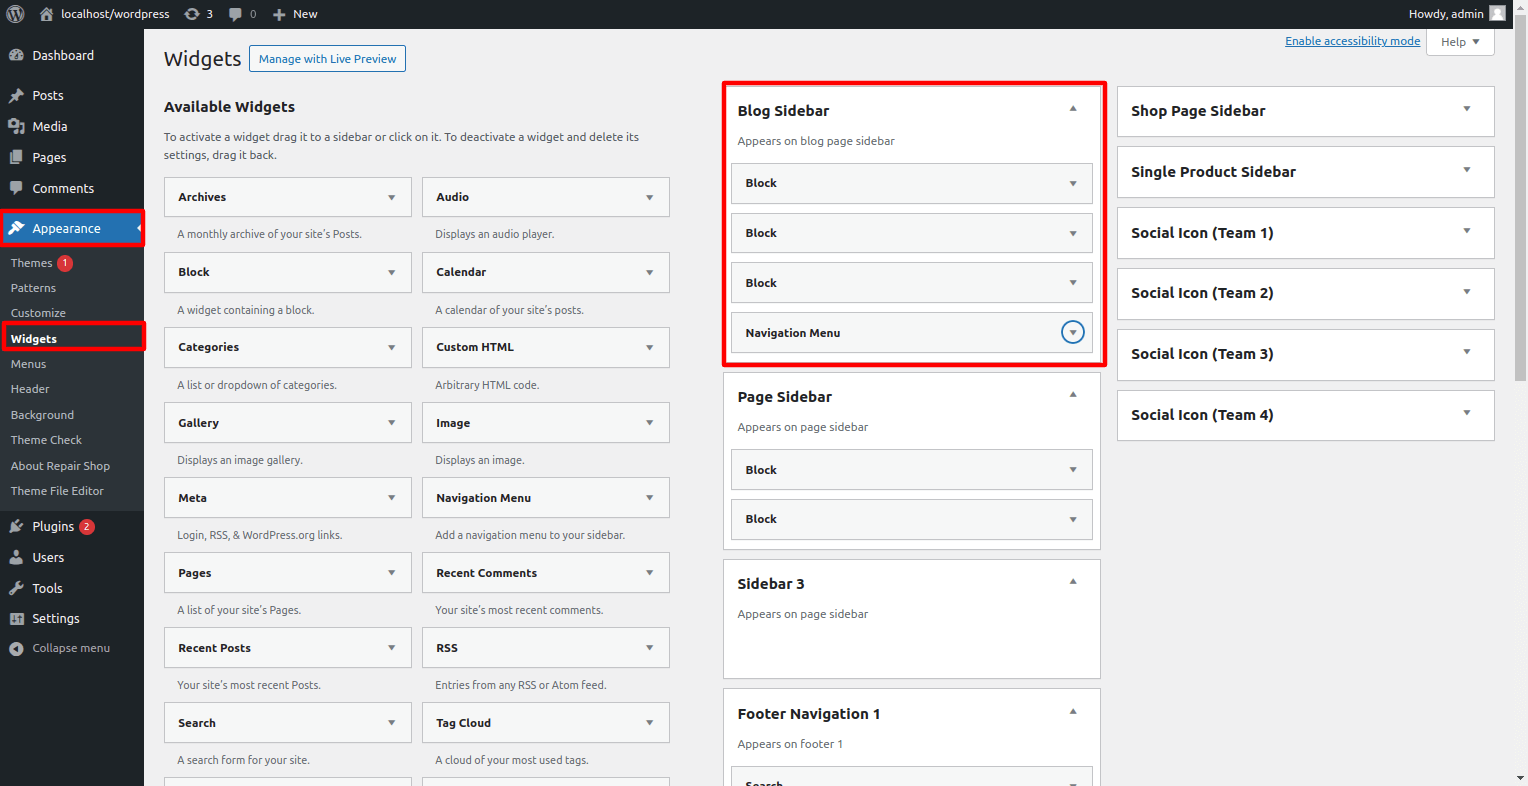
Task: Click the home icon beside localhost/wordpress
Action: (x=46, y=14)
